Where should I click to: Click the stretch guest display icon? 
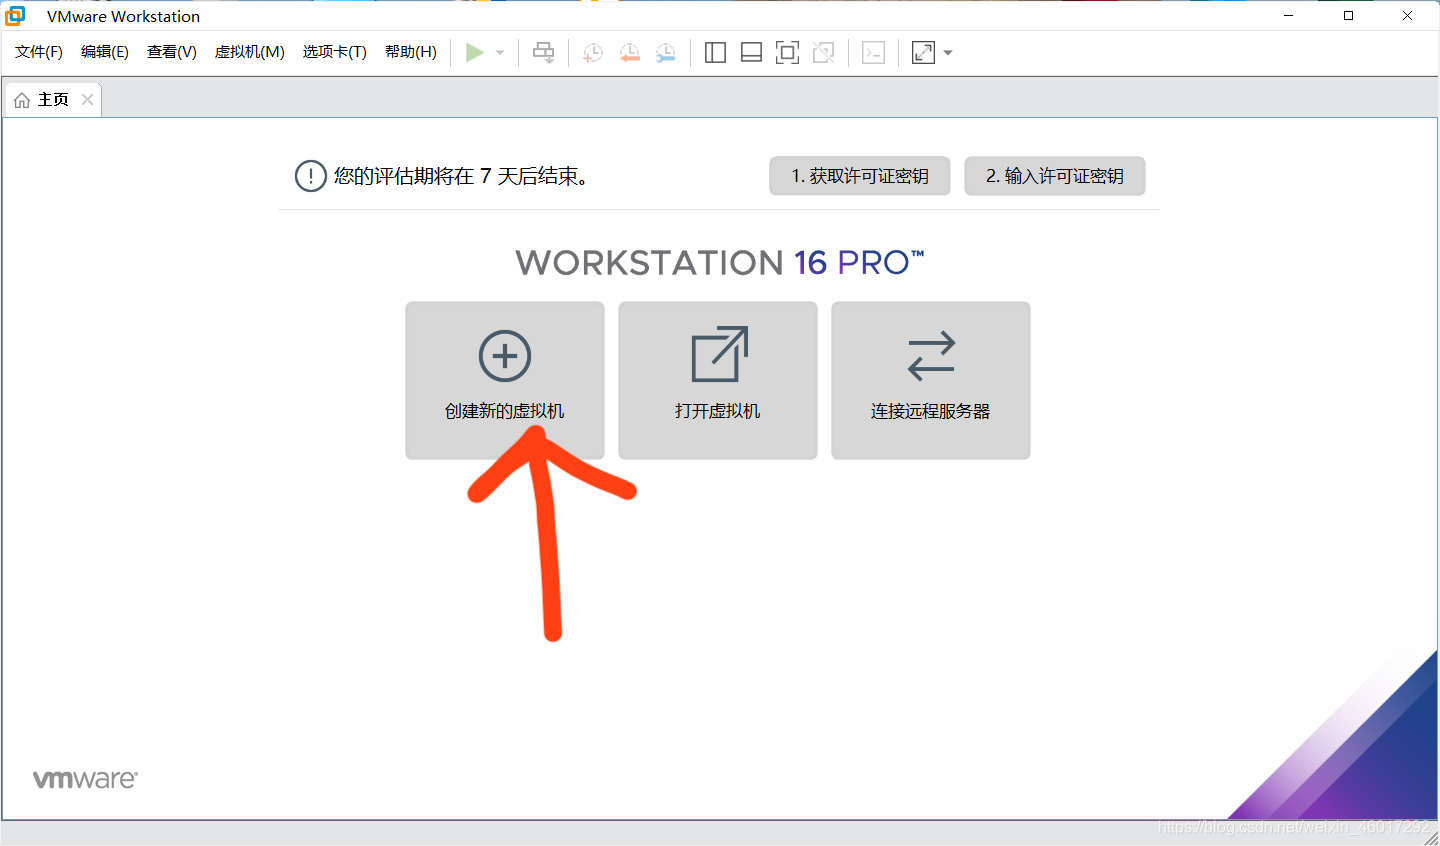(x=923, y=53)
